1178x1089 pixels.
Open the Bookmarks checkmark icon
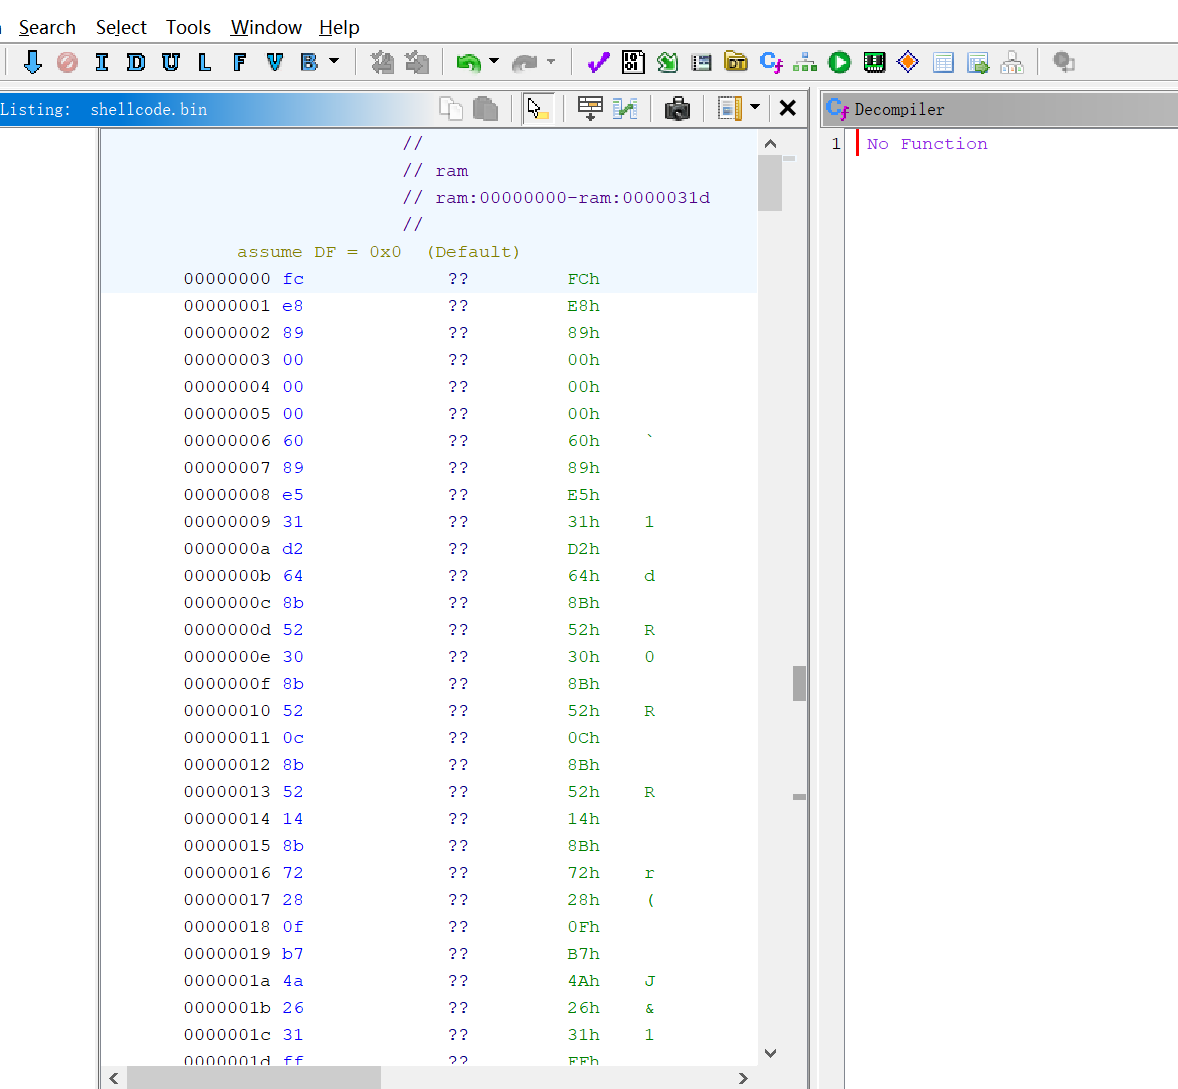(x=598, y=63)
